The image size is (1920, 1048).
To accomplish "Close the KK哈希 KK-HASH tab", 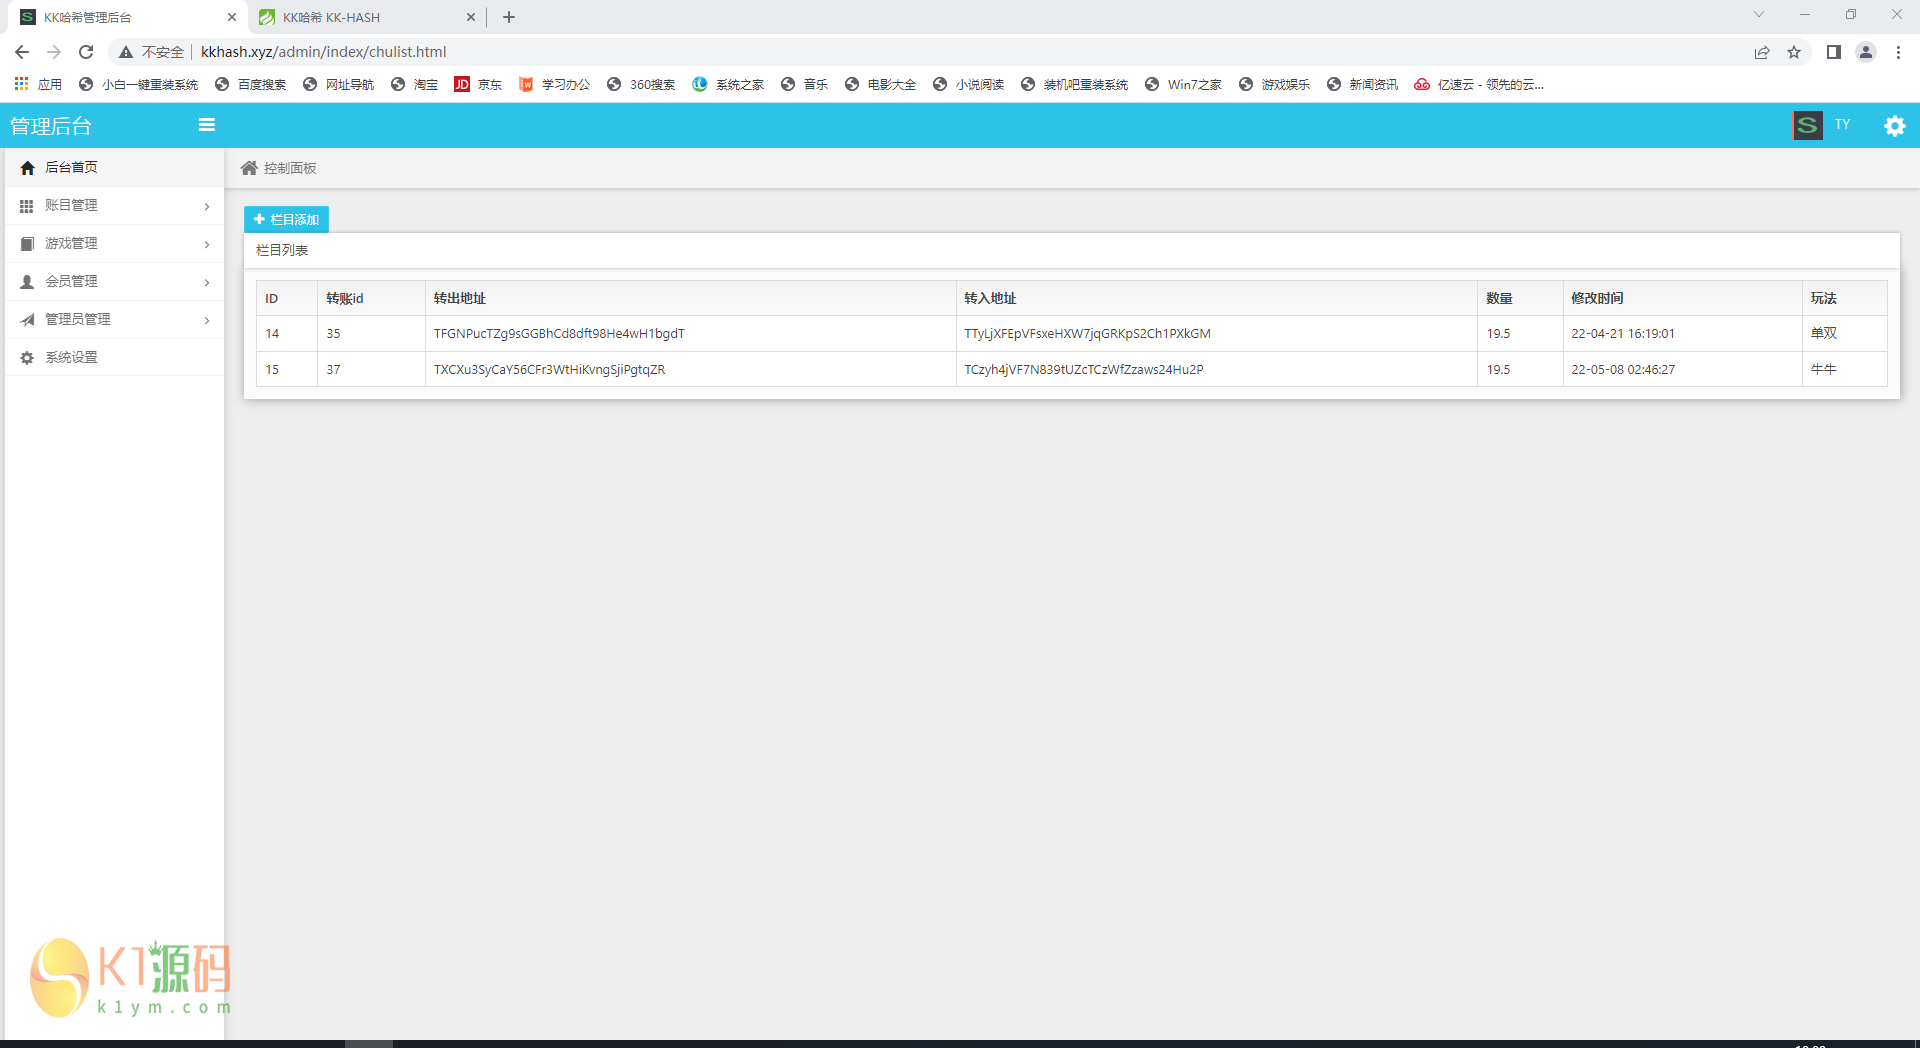I will pyautogui.click(x=471, y=17).
